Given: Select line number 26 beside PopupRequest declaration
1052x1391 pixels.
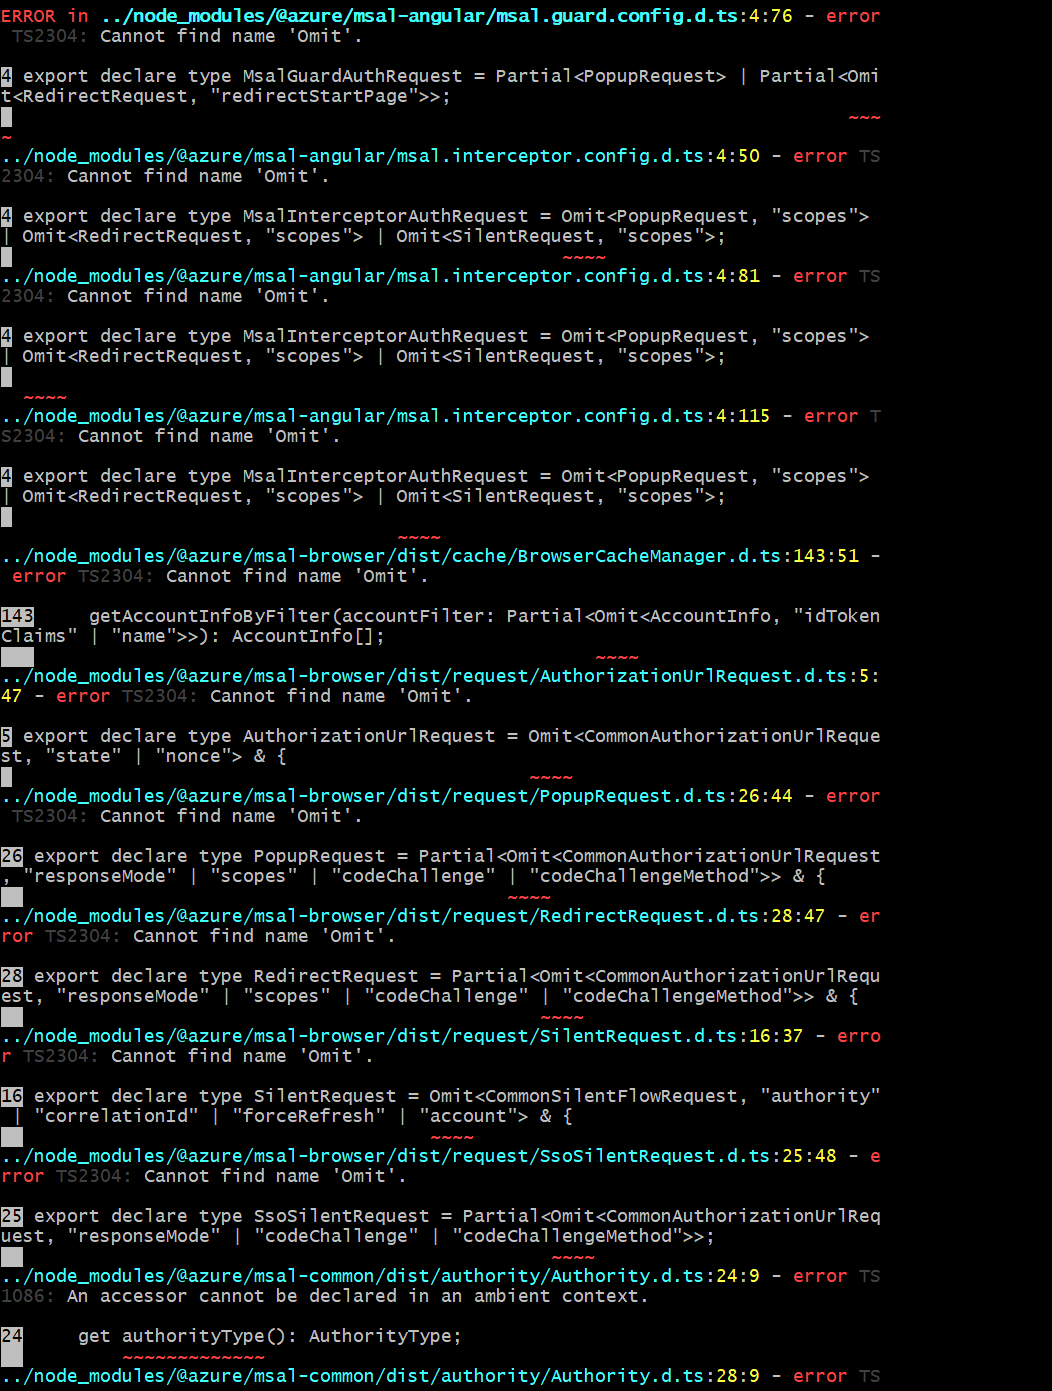Looking at the screenshot, I should (x=12, y=855).
